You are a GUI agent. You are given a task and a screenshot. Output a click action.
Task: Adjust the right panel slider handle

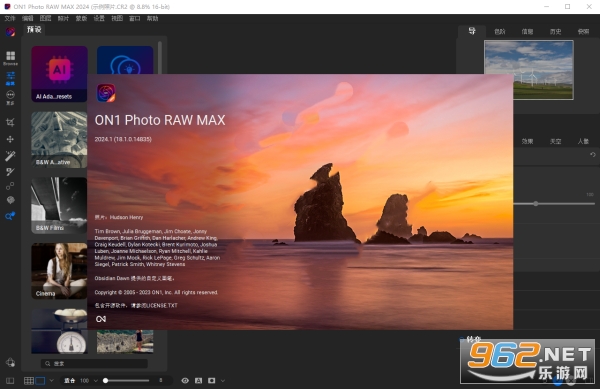pos(536,203)
